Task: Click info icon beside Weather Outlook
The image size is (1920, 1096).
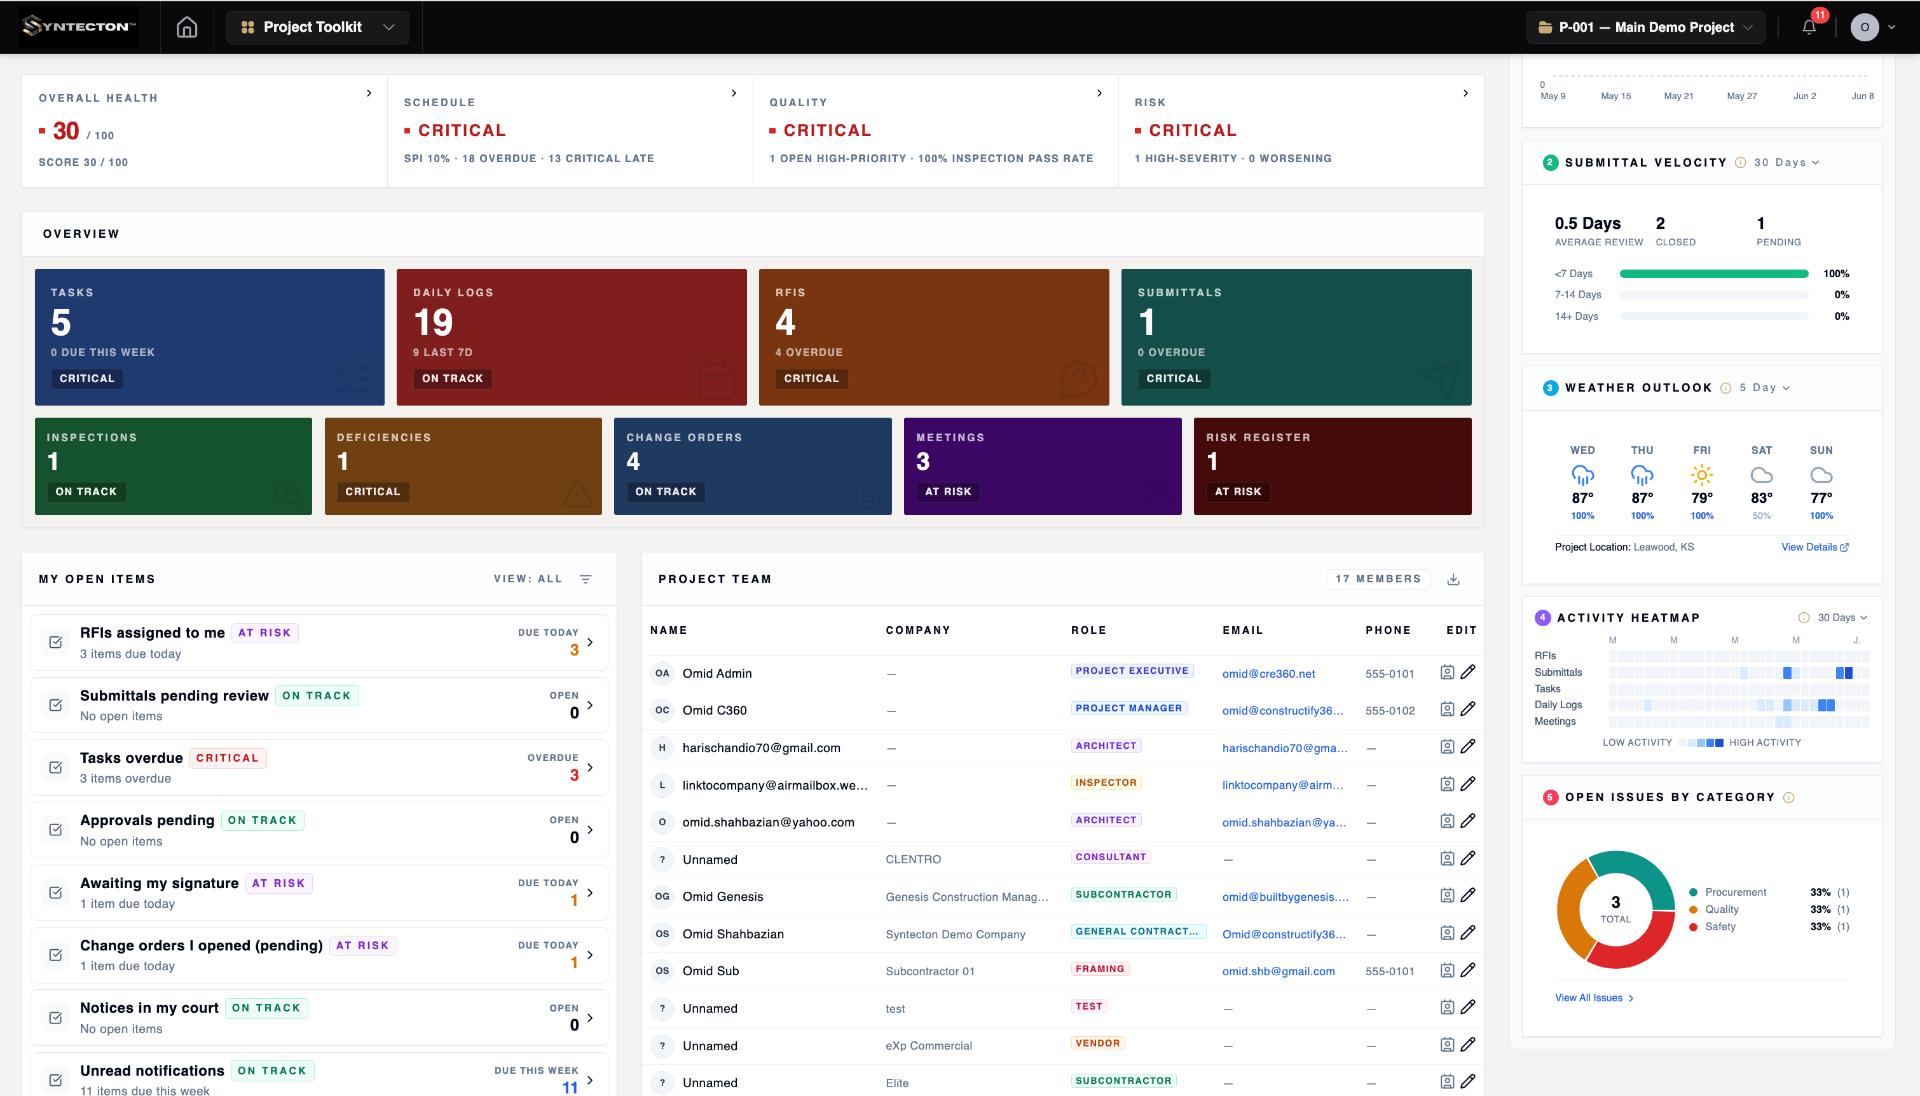Action: tap(1726, 388)
